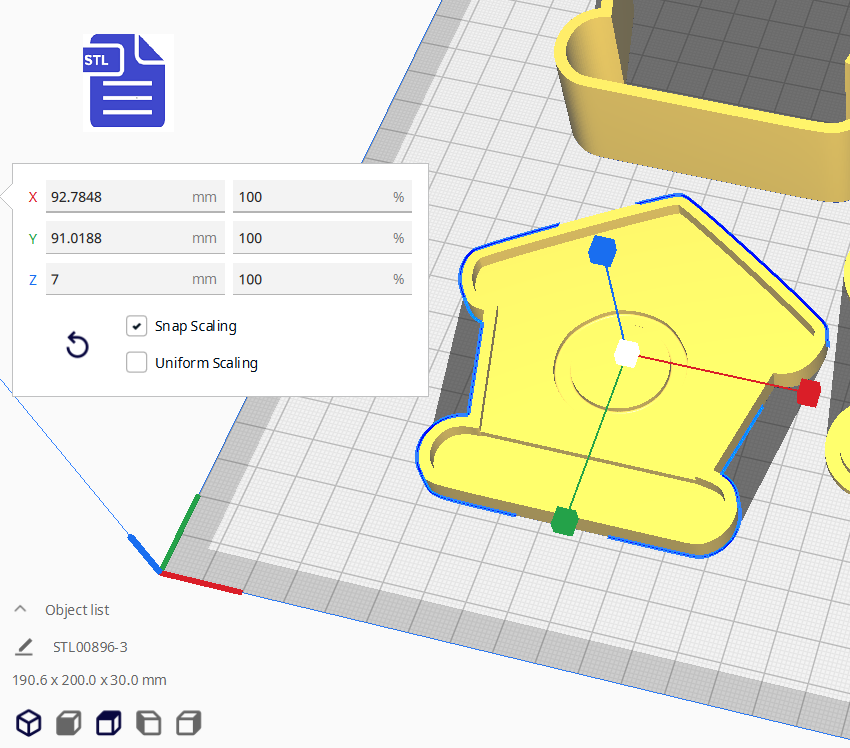The image size is (850, 748).
Task: Select the front view camera icon
Action: 68,722
